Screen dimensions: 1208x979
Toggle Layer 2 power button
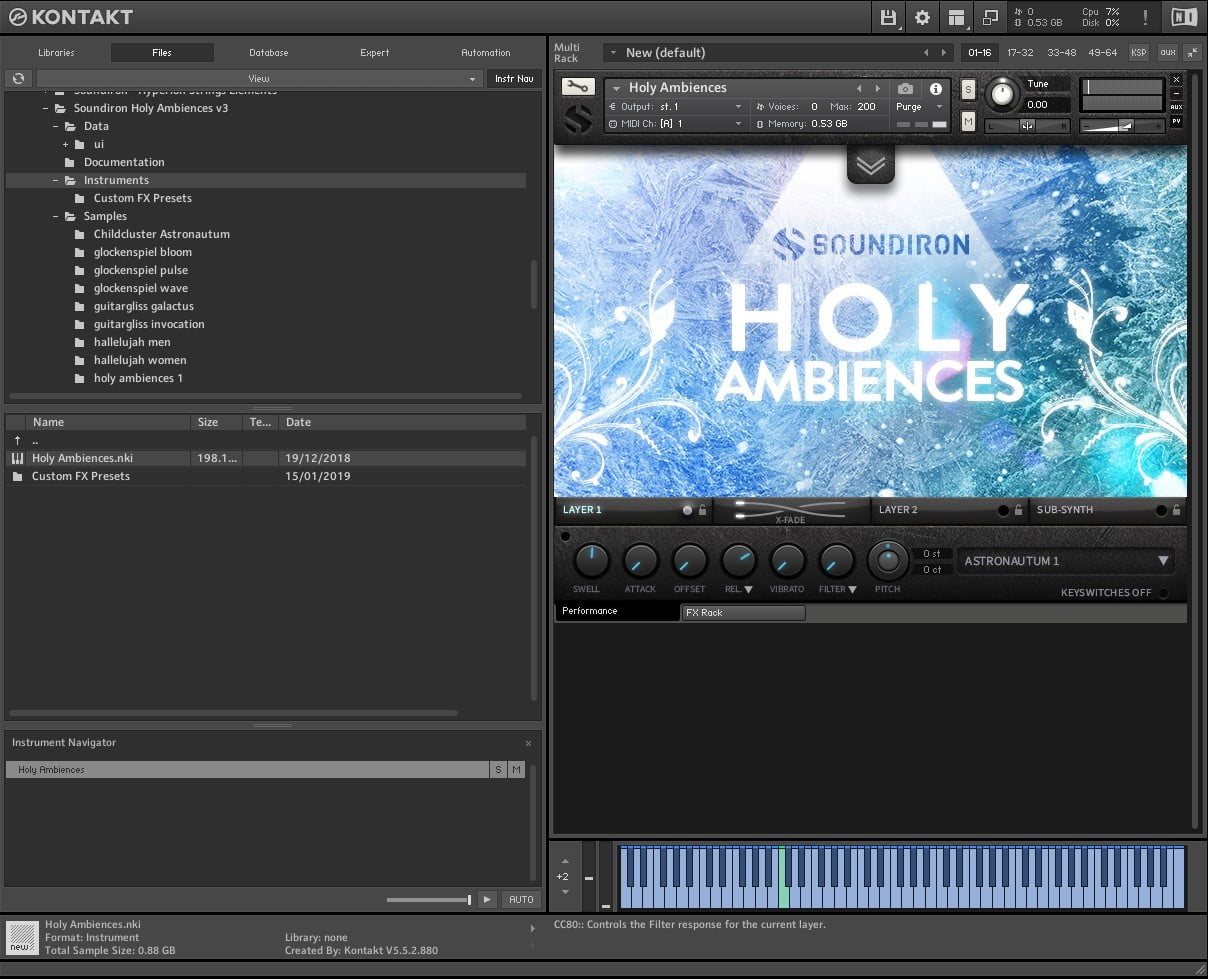click(x=1003, y=510)
